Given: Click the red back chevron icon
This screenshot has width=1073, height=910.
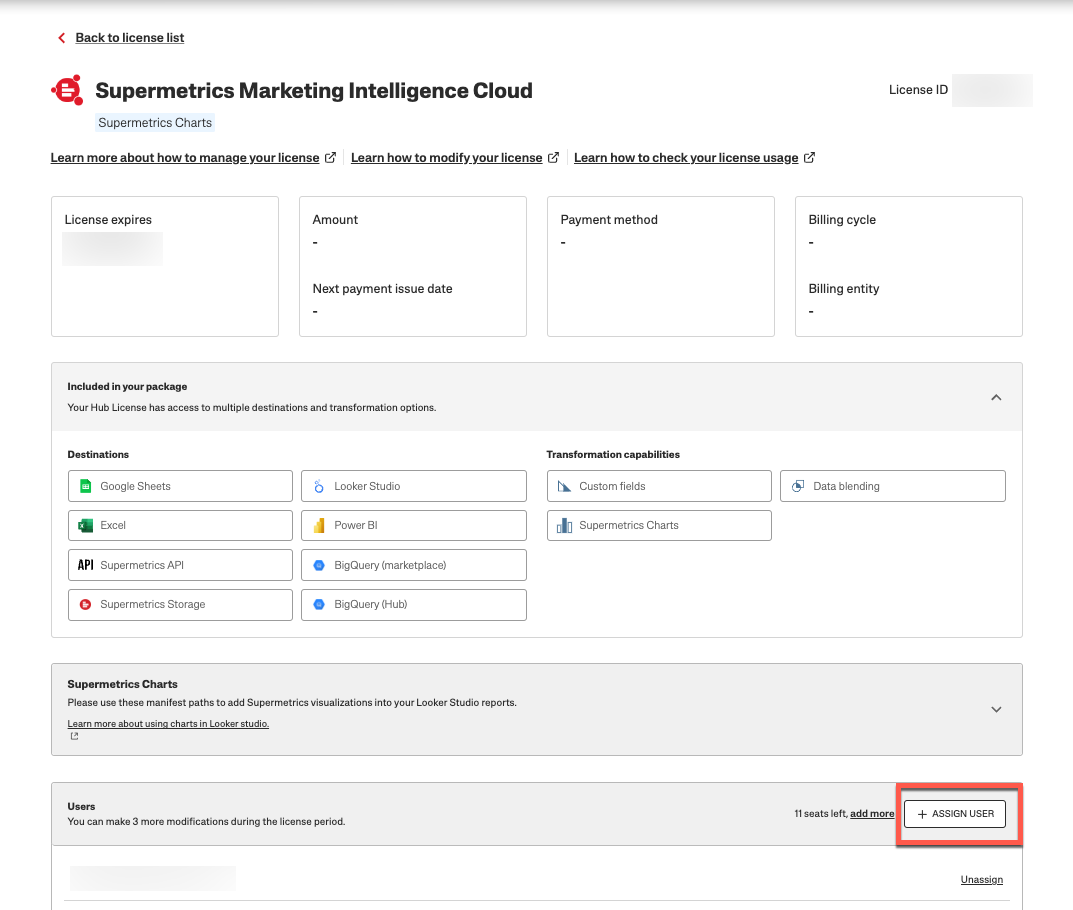Looking at the screenshot, I should 62,38.
